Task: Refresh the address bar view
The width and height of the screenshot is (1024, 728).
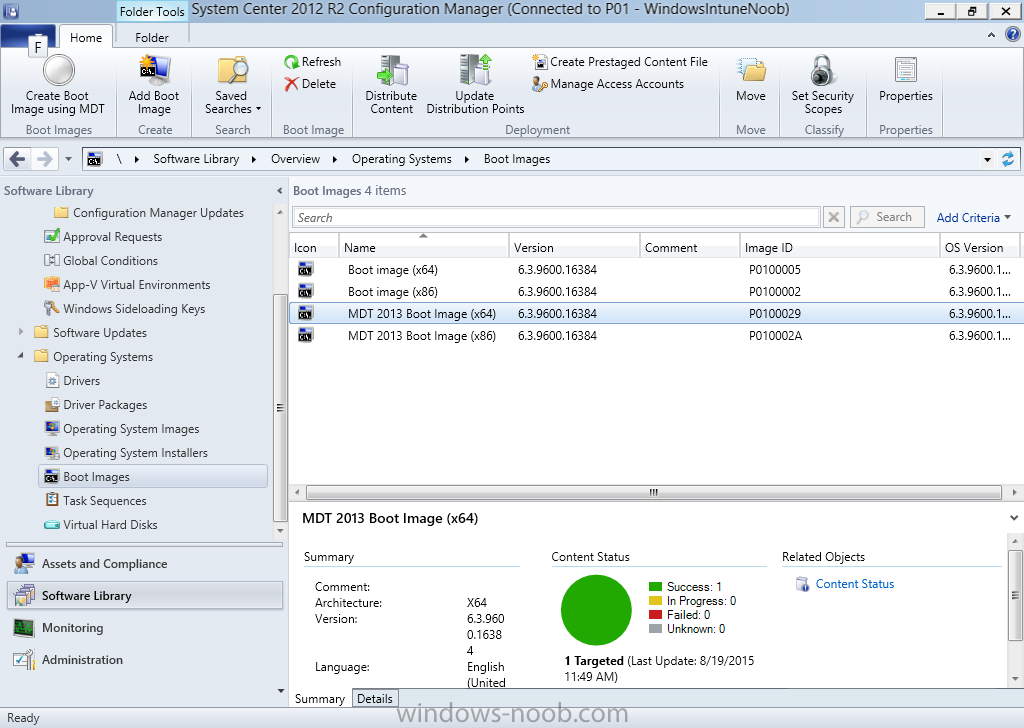Action: [1008, 159]
